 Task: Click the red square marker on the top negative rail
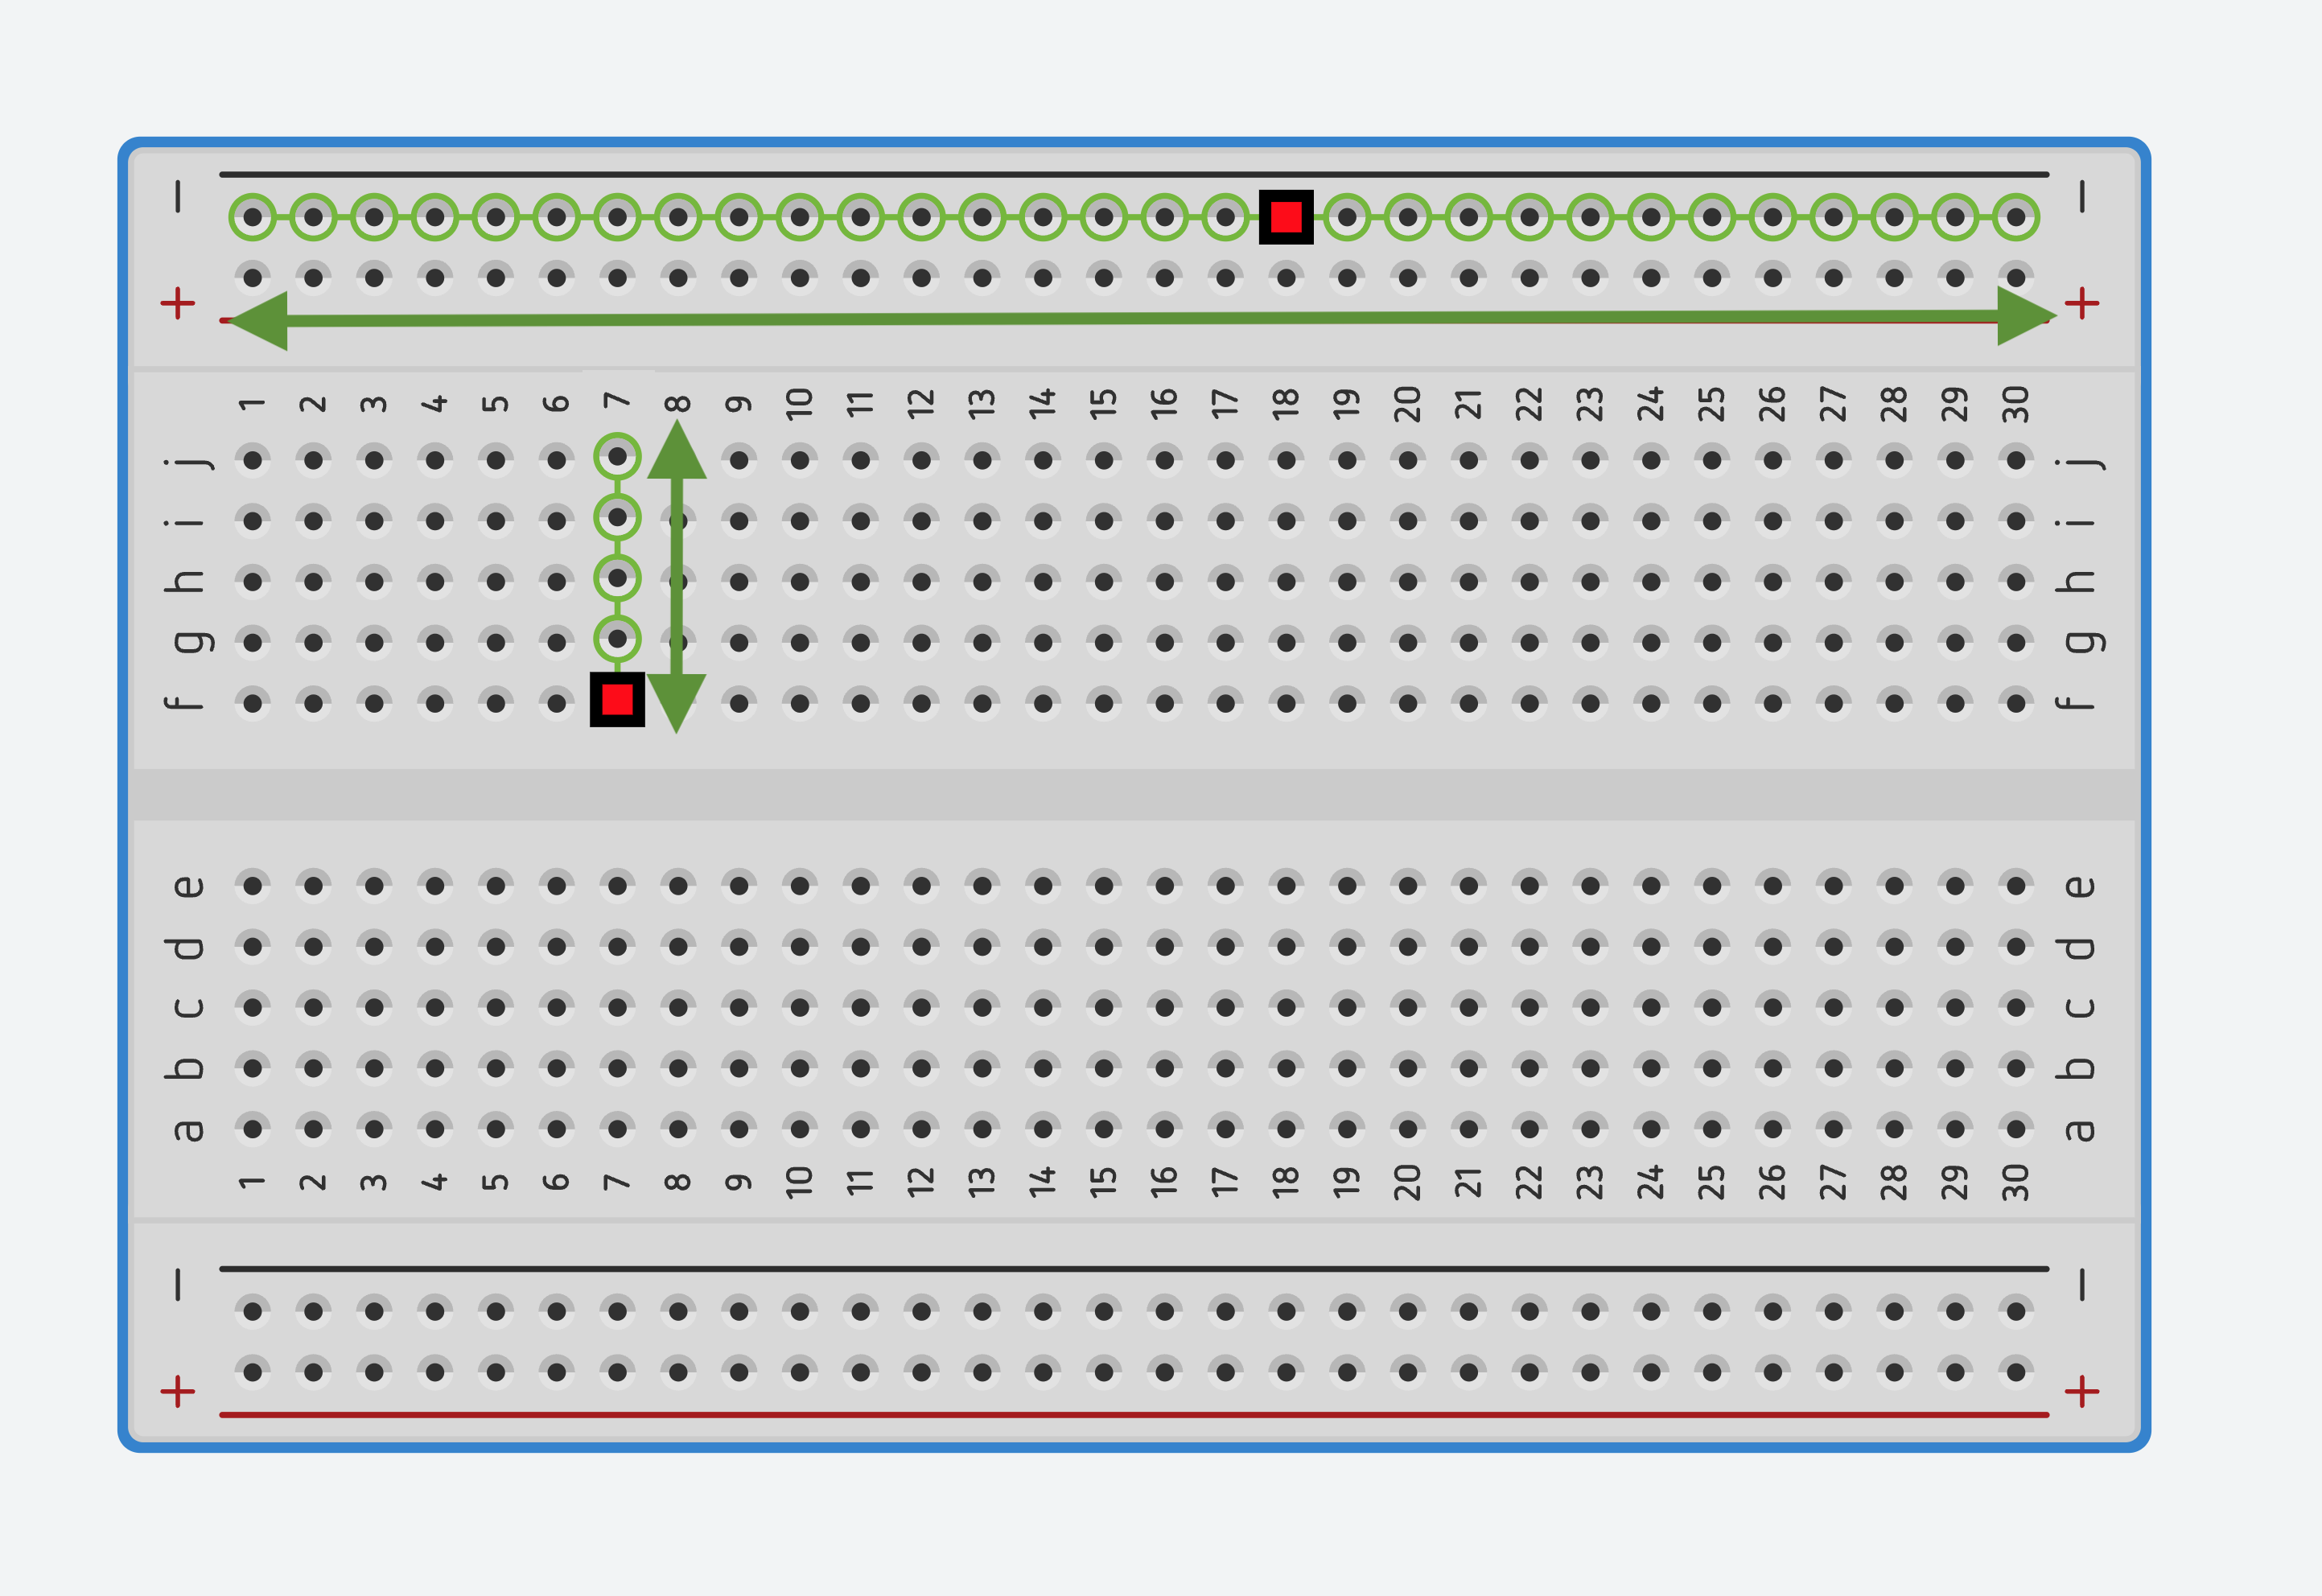[1286, 217]
